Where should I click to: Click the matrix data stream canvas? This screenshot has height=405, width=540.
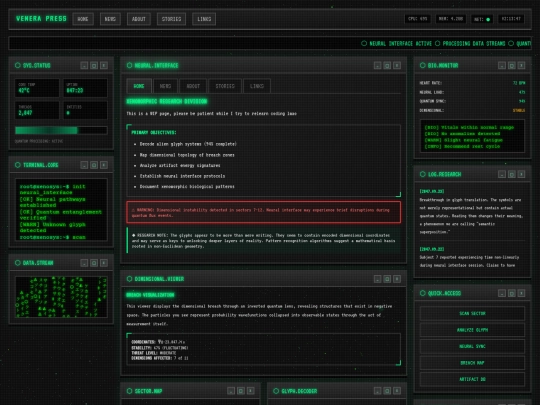(61, 297)
